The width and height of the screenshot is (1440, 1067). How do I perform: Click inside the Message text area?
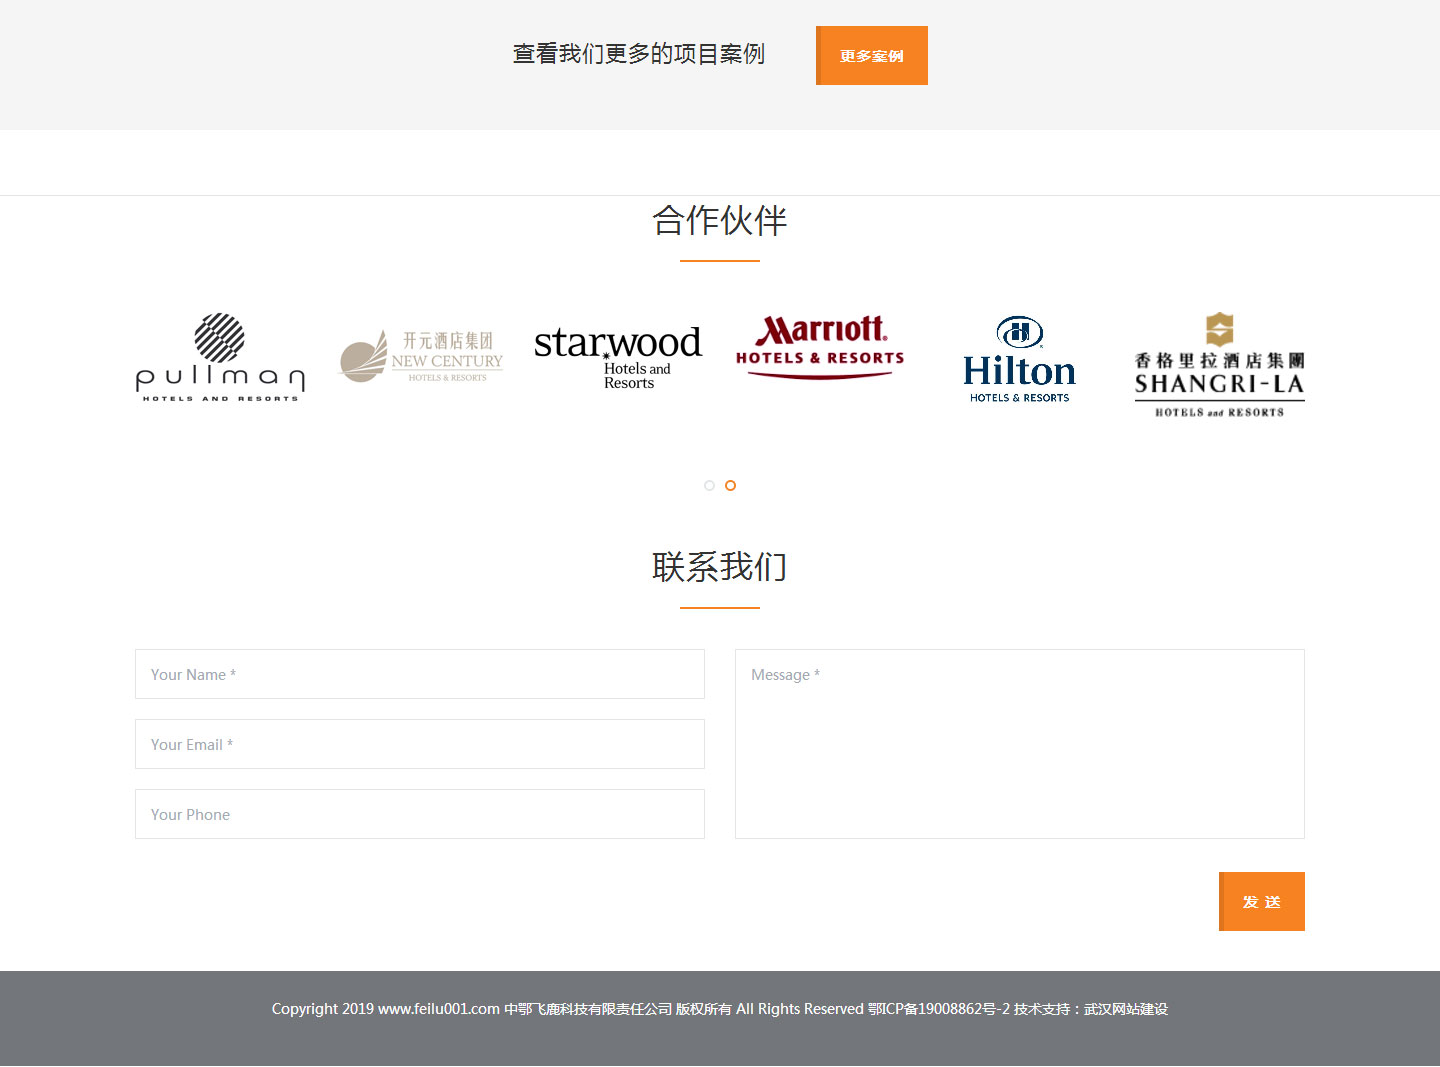[x=1020, y=744]
